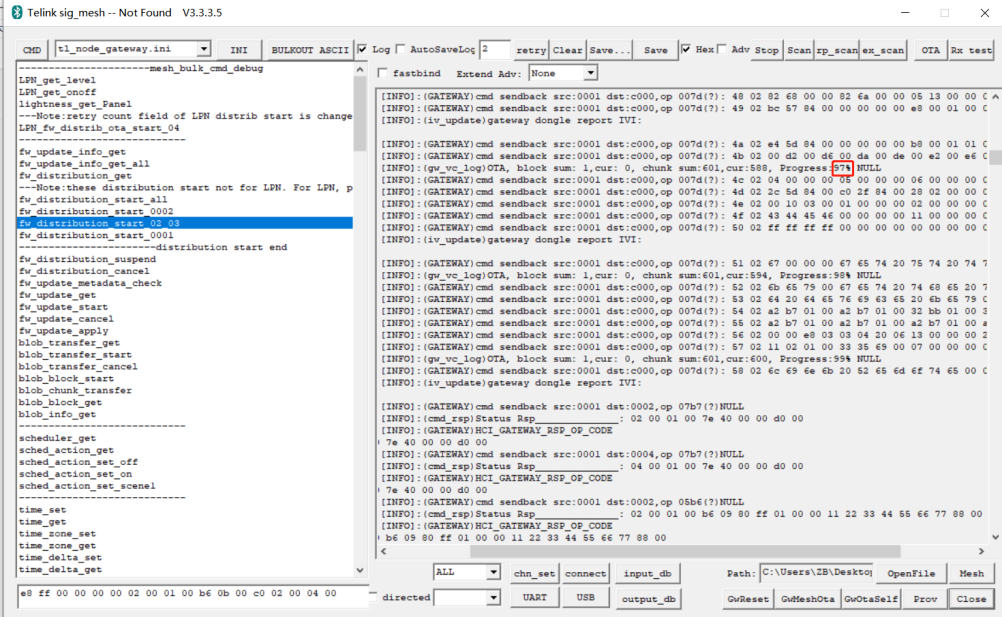
Task: Select time_zone_set in command list
Action: (58, 533)
